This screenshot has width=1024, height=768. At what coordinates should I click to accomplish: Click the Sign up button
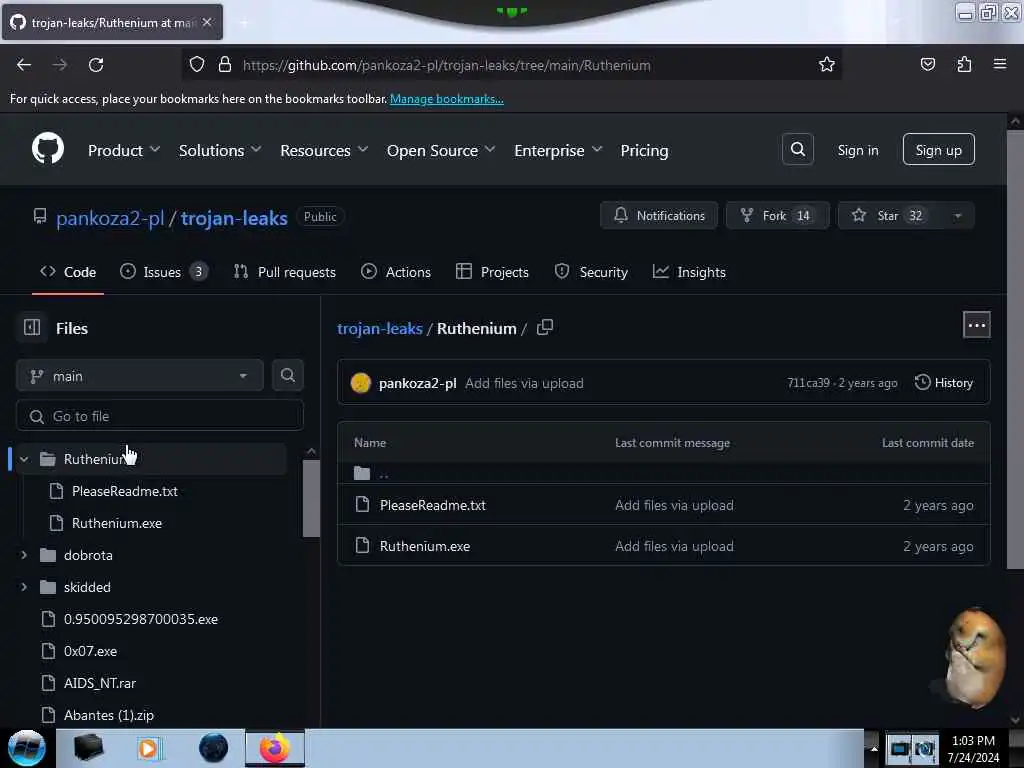coord(938,150)
